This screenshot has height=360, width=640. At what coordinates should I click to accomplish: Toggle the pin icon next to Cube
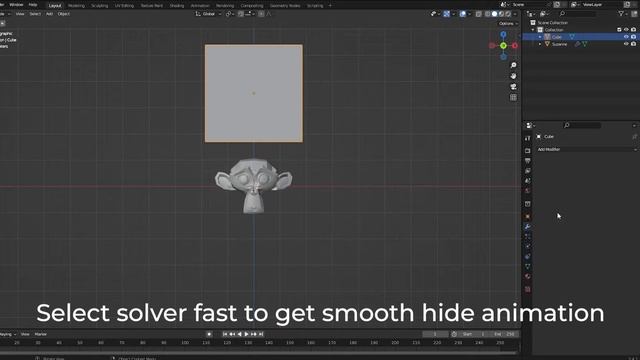634,137
